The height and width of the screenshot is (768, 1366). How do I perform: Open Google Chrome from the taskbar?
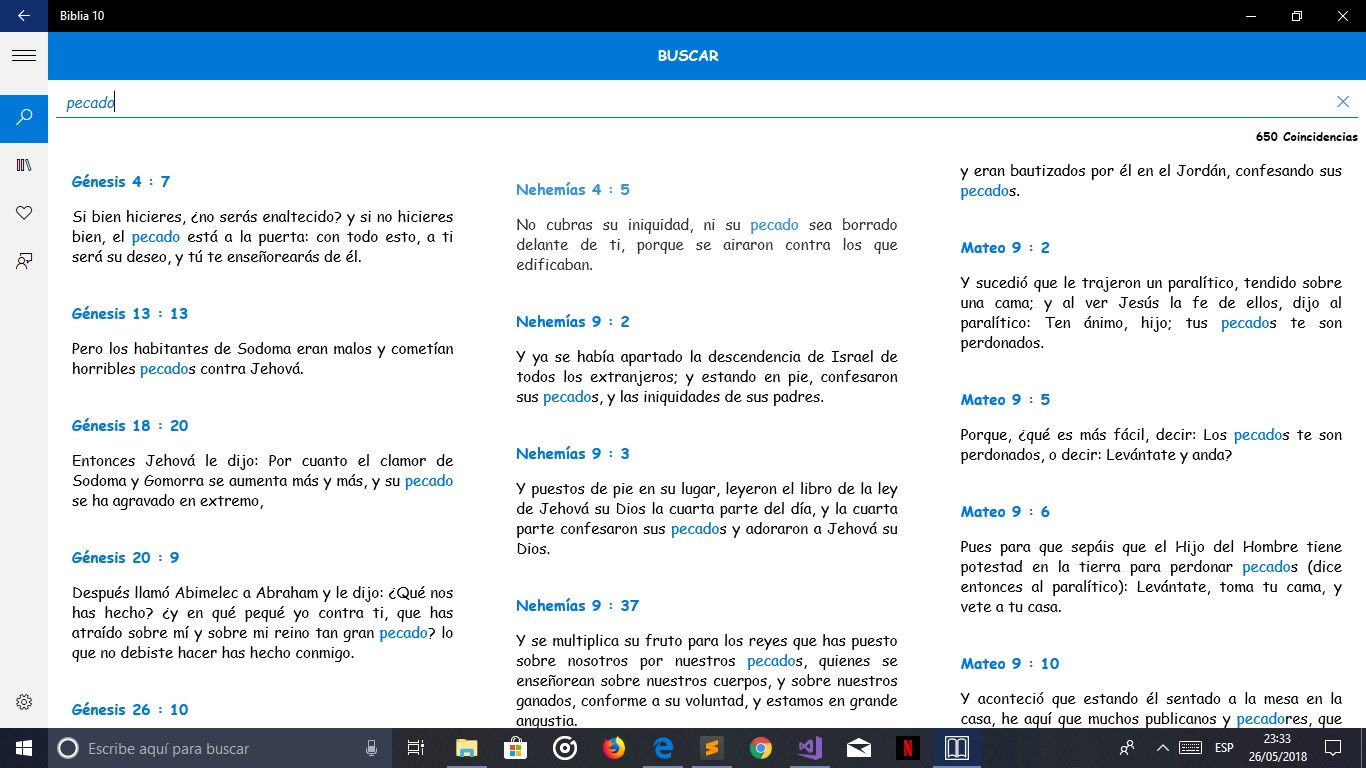point(760,748)
